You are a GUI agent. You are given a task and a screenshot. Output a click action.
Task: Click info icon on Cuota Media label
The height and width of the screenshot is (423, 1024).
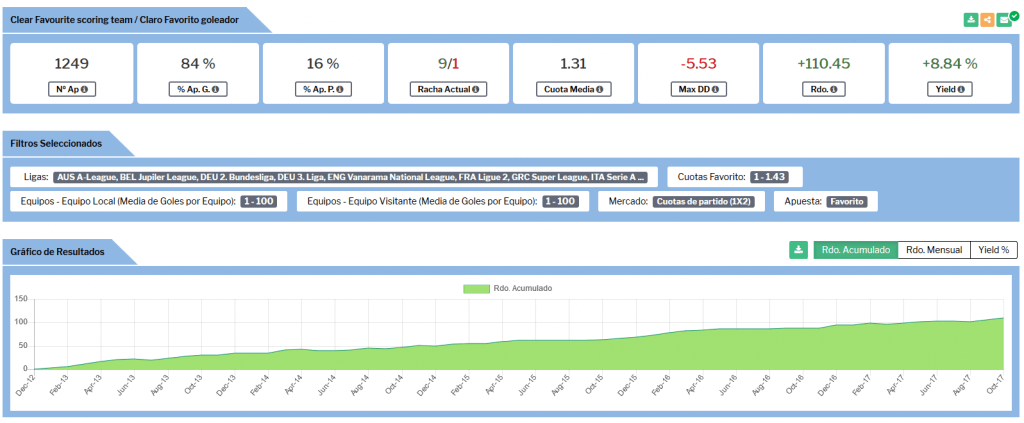[x=599, y=89]
